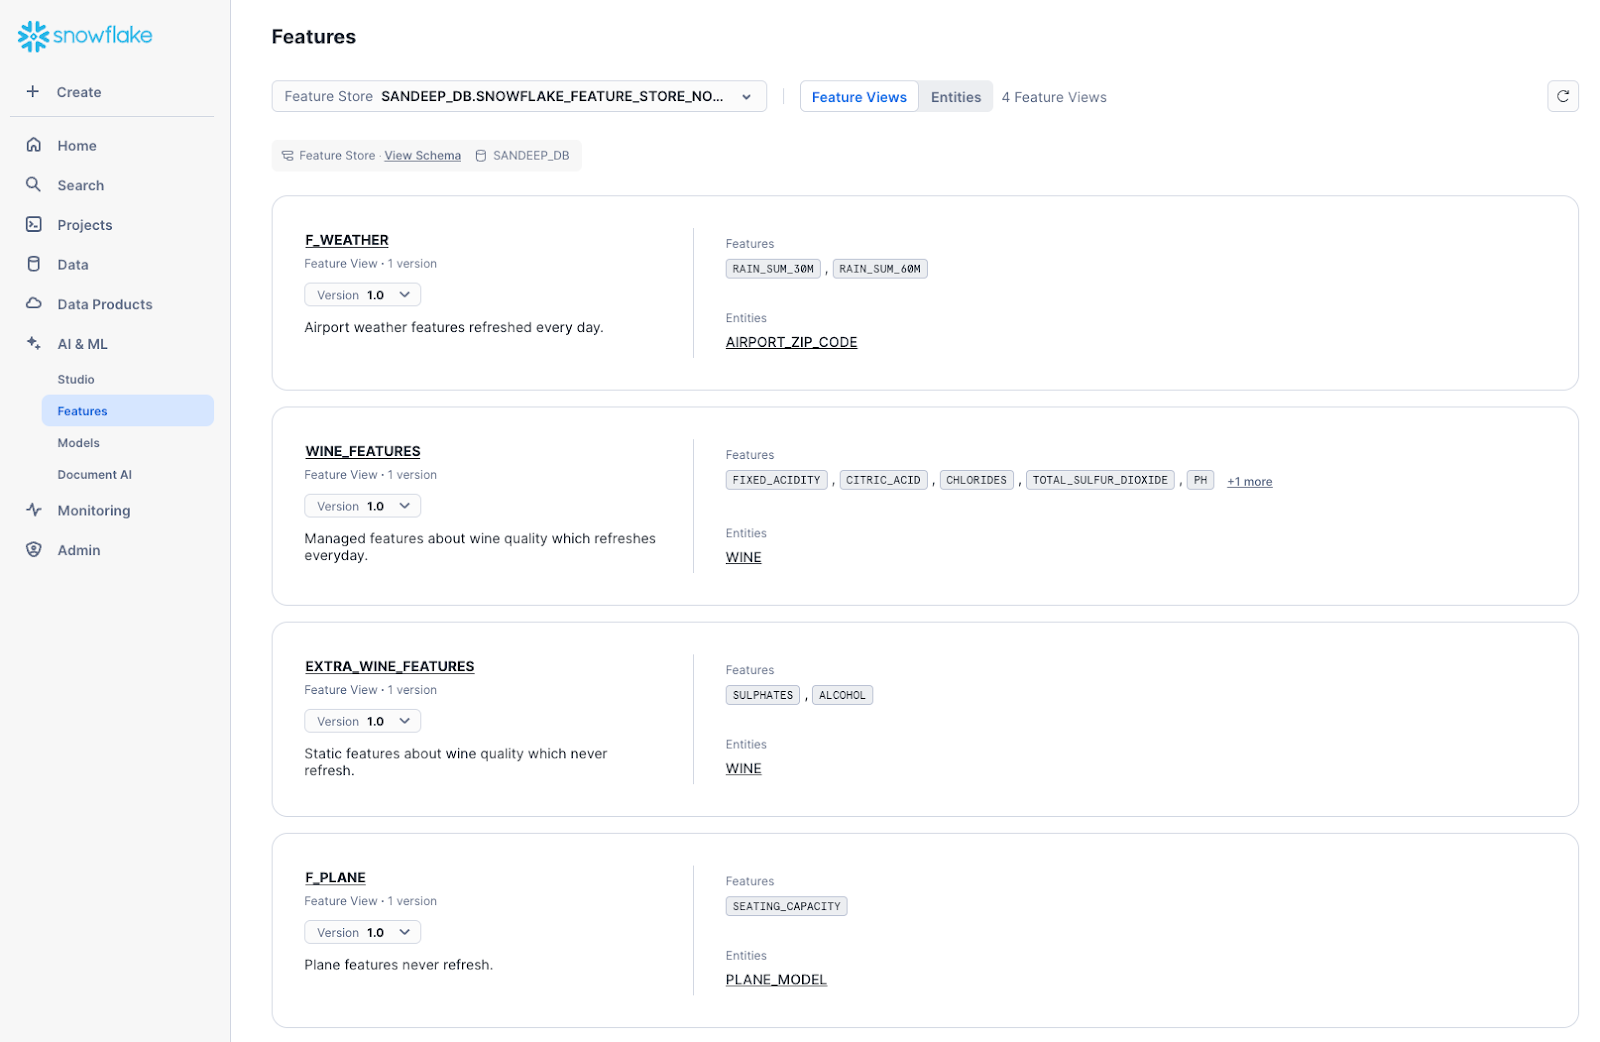Switch to the Entities tab
Screen dimensions: 1600x1042
point(955,97)
